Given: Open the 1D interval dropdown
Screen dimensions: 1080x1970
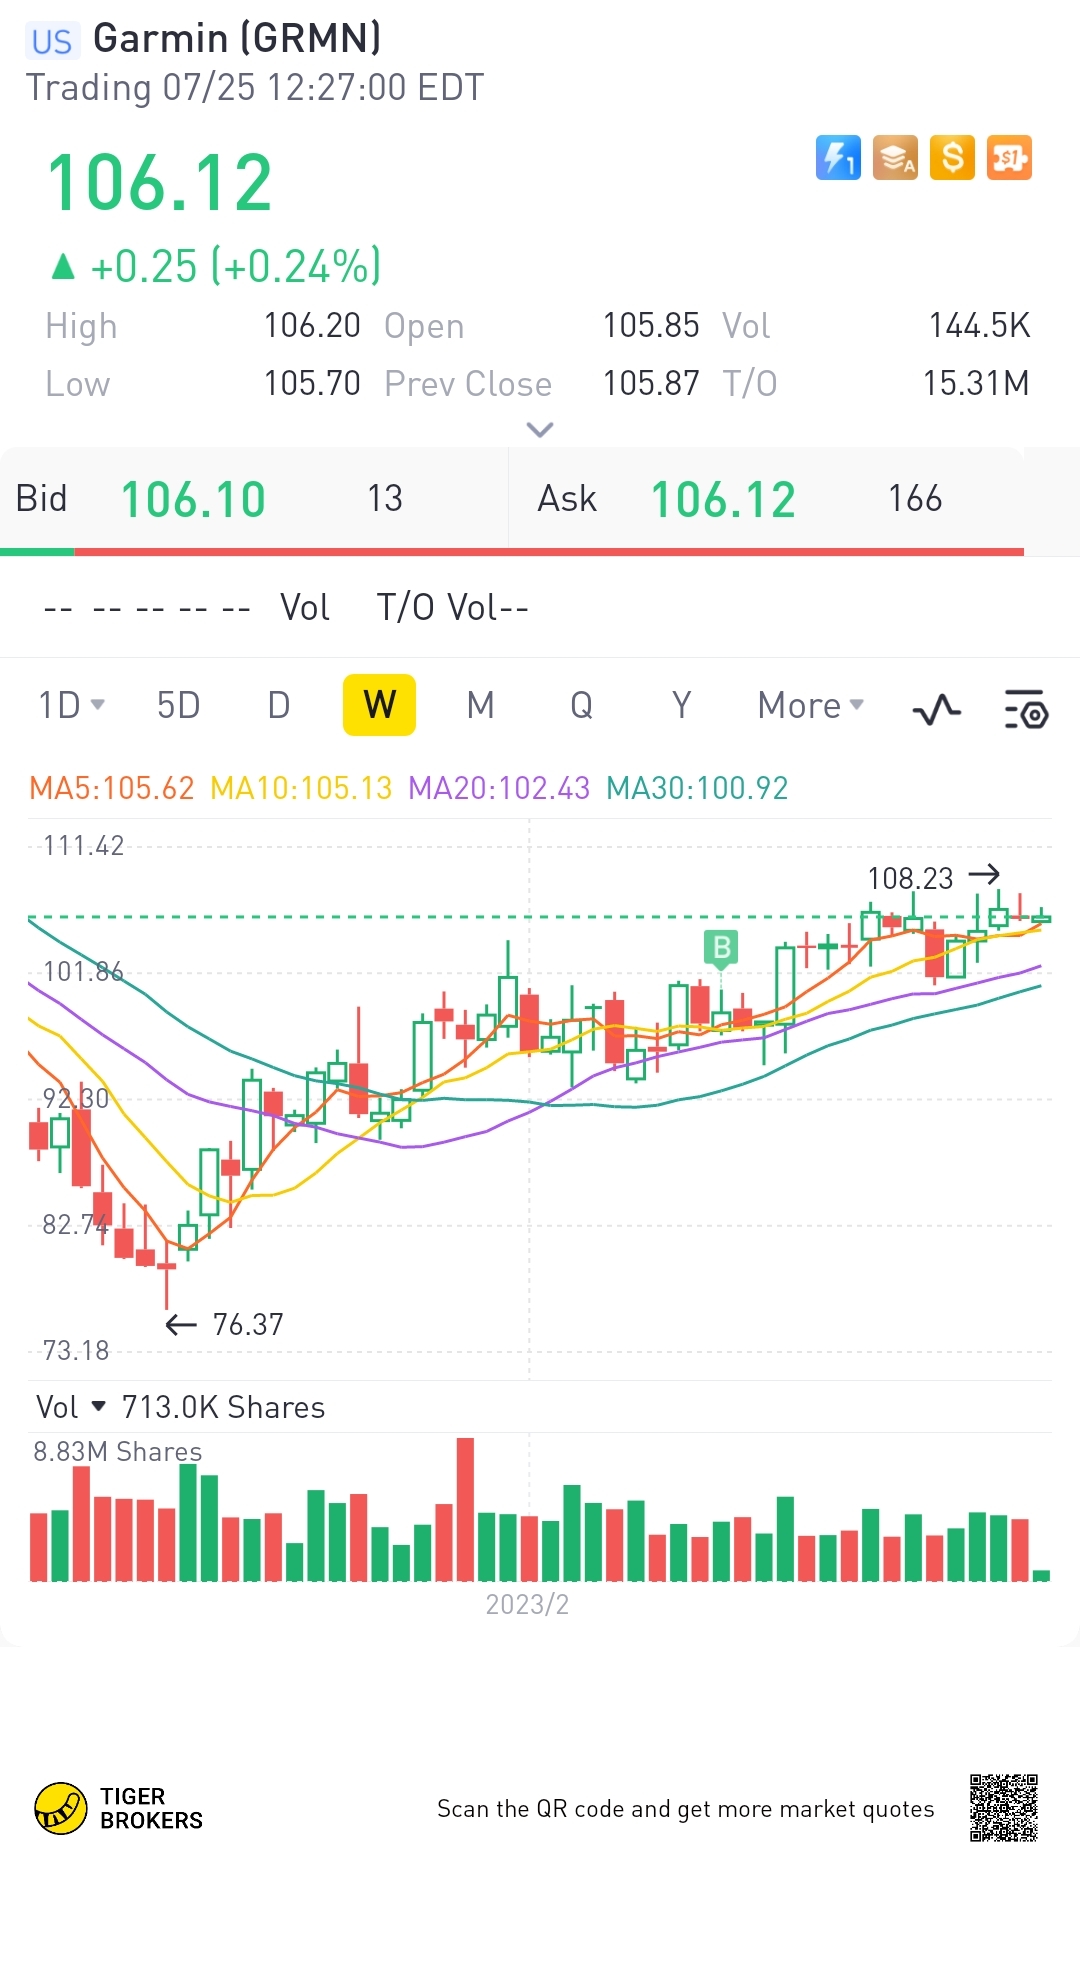Looking at the screenshot, I should click(x=71, y=705).
